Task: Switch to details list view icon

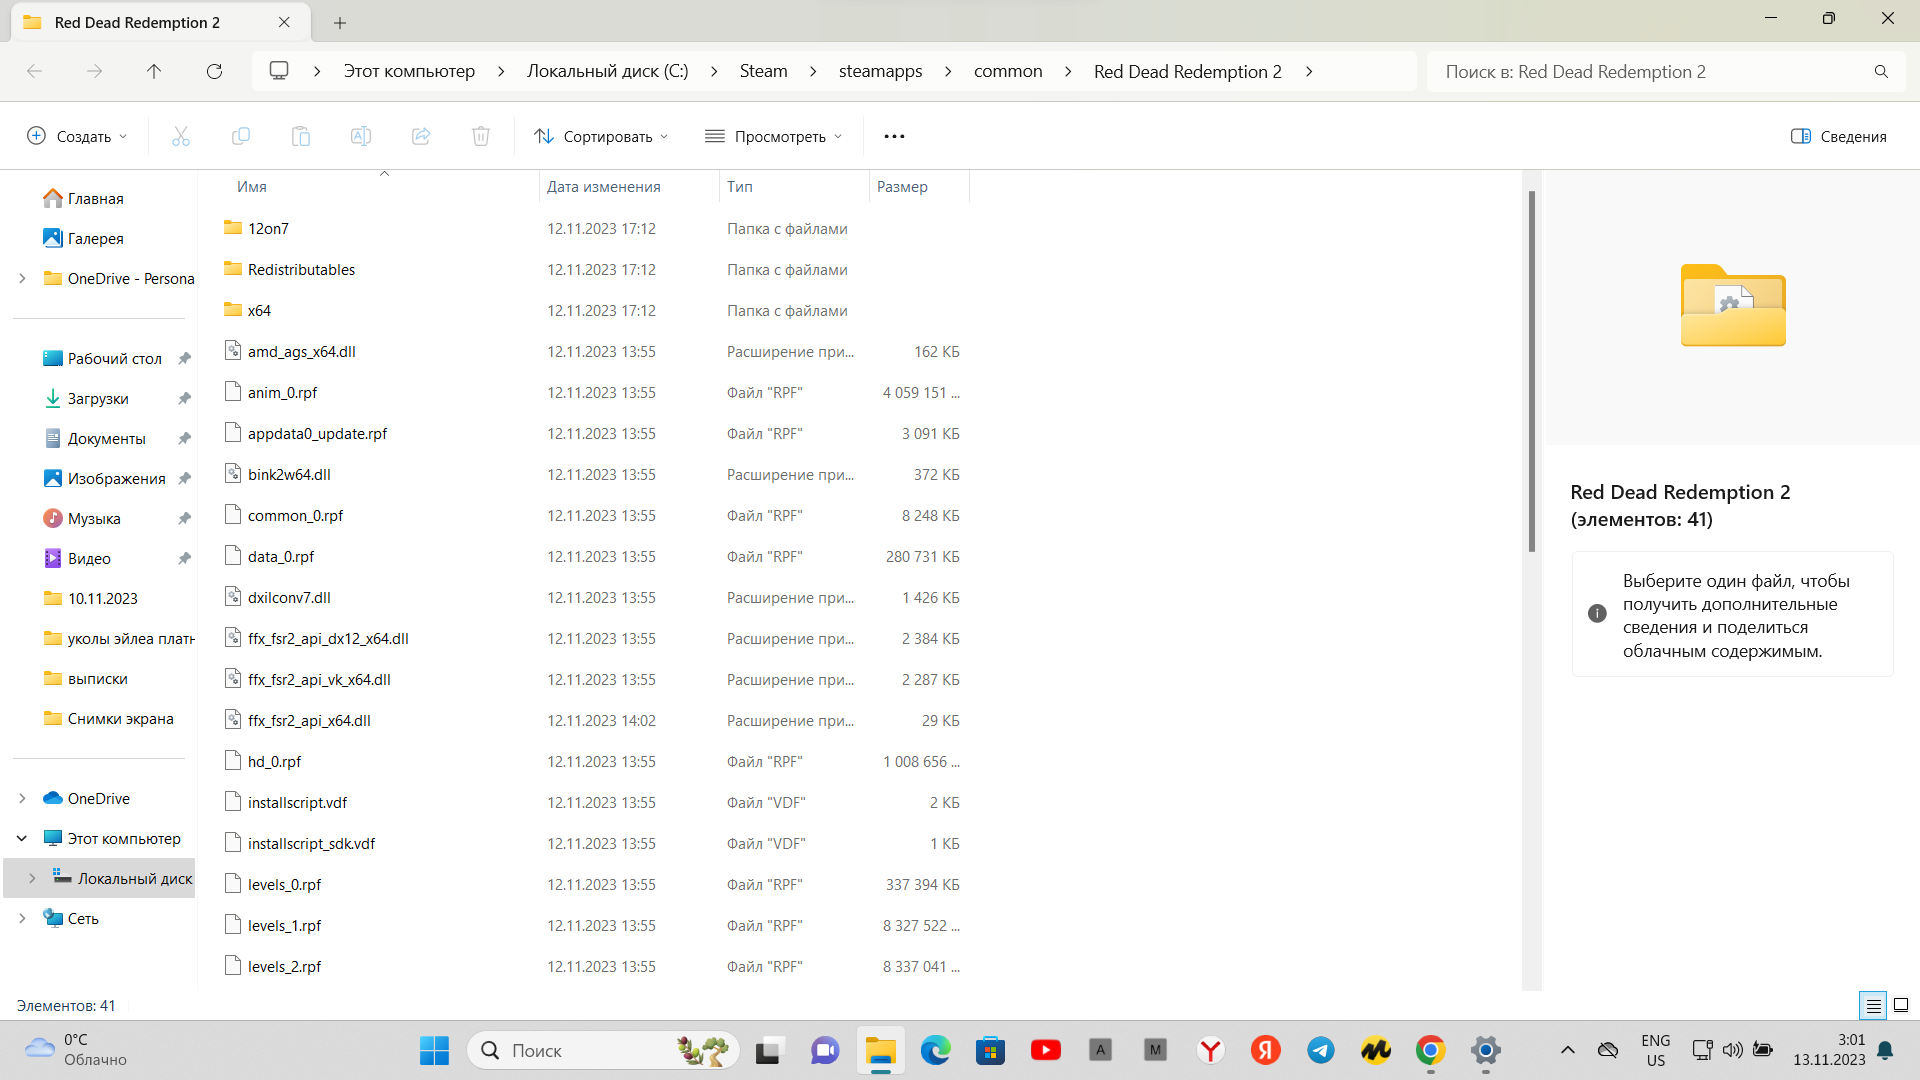Action: pyautogui.click(x=1873, y=1005)
